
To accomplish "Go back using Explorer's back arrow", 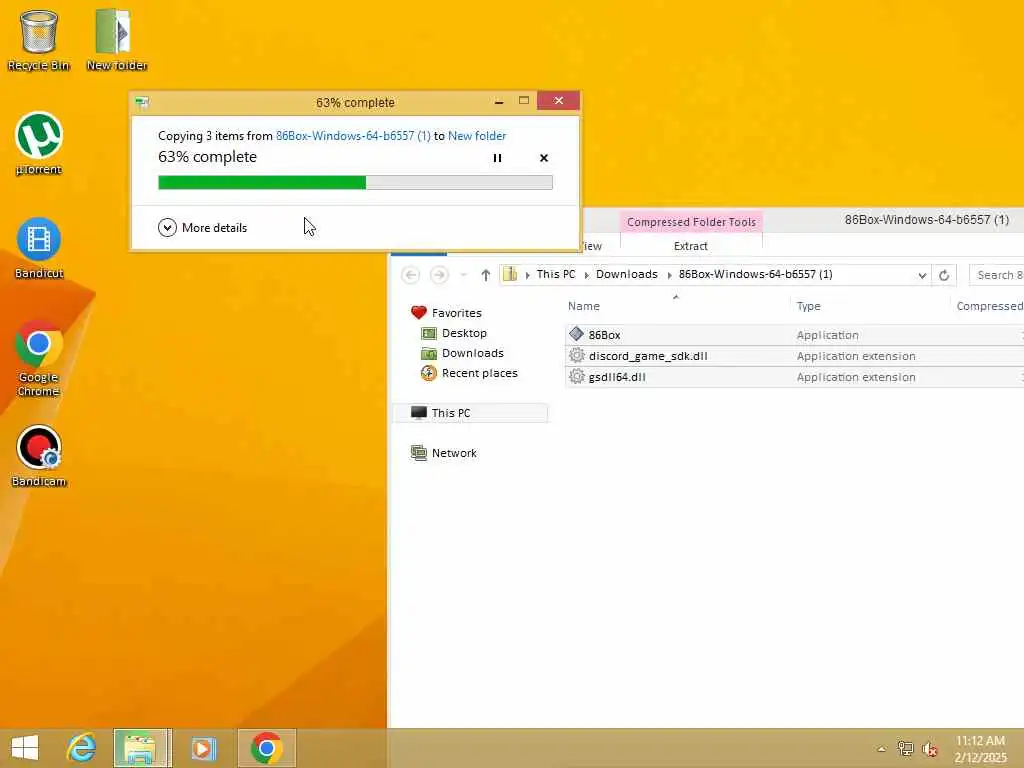I will coord(410,275).
